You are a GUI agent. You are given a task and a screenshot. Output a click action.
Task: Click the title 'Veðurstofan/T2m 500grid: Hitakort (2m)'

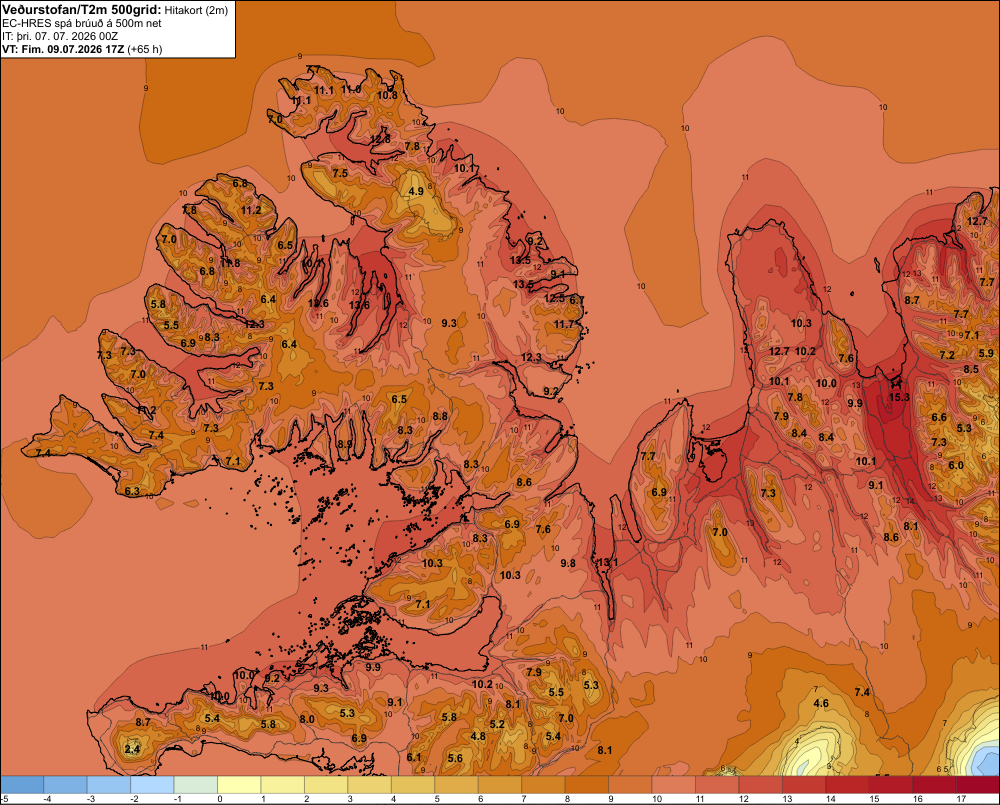(115, 10)
